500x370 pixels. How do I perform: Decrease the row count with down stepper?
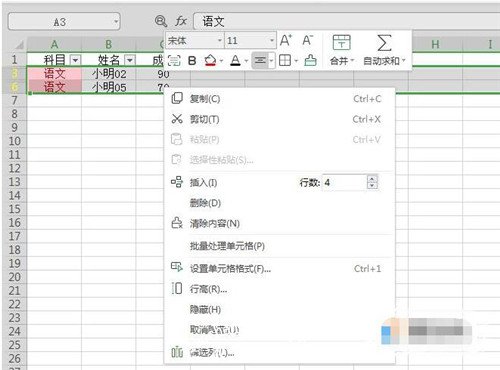click(x=372, y=186)
